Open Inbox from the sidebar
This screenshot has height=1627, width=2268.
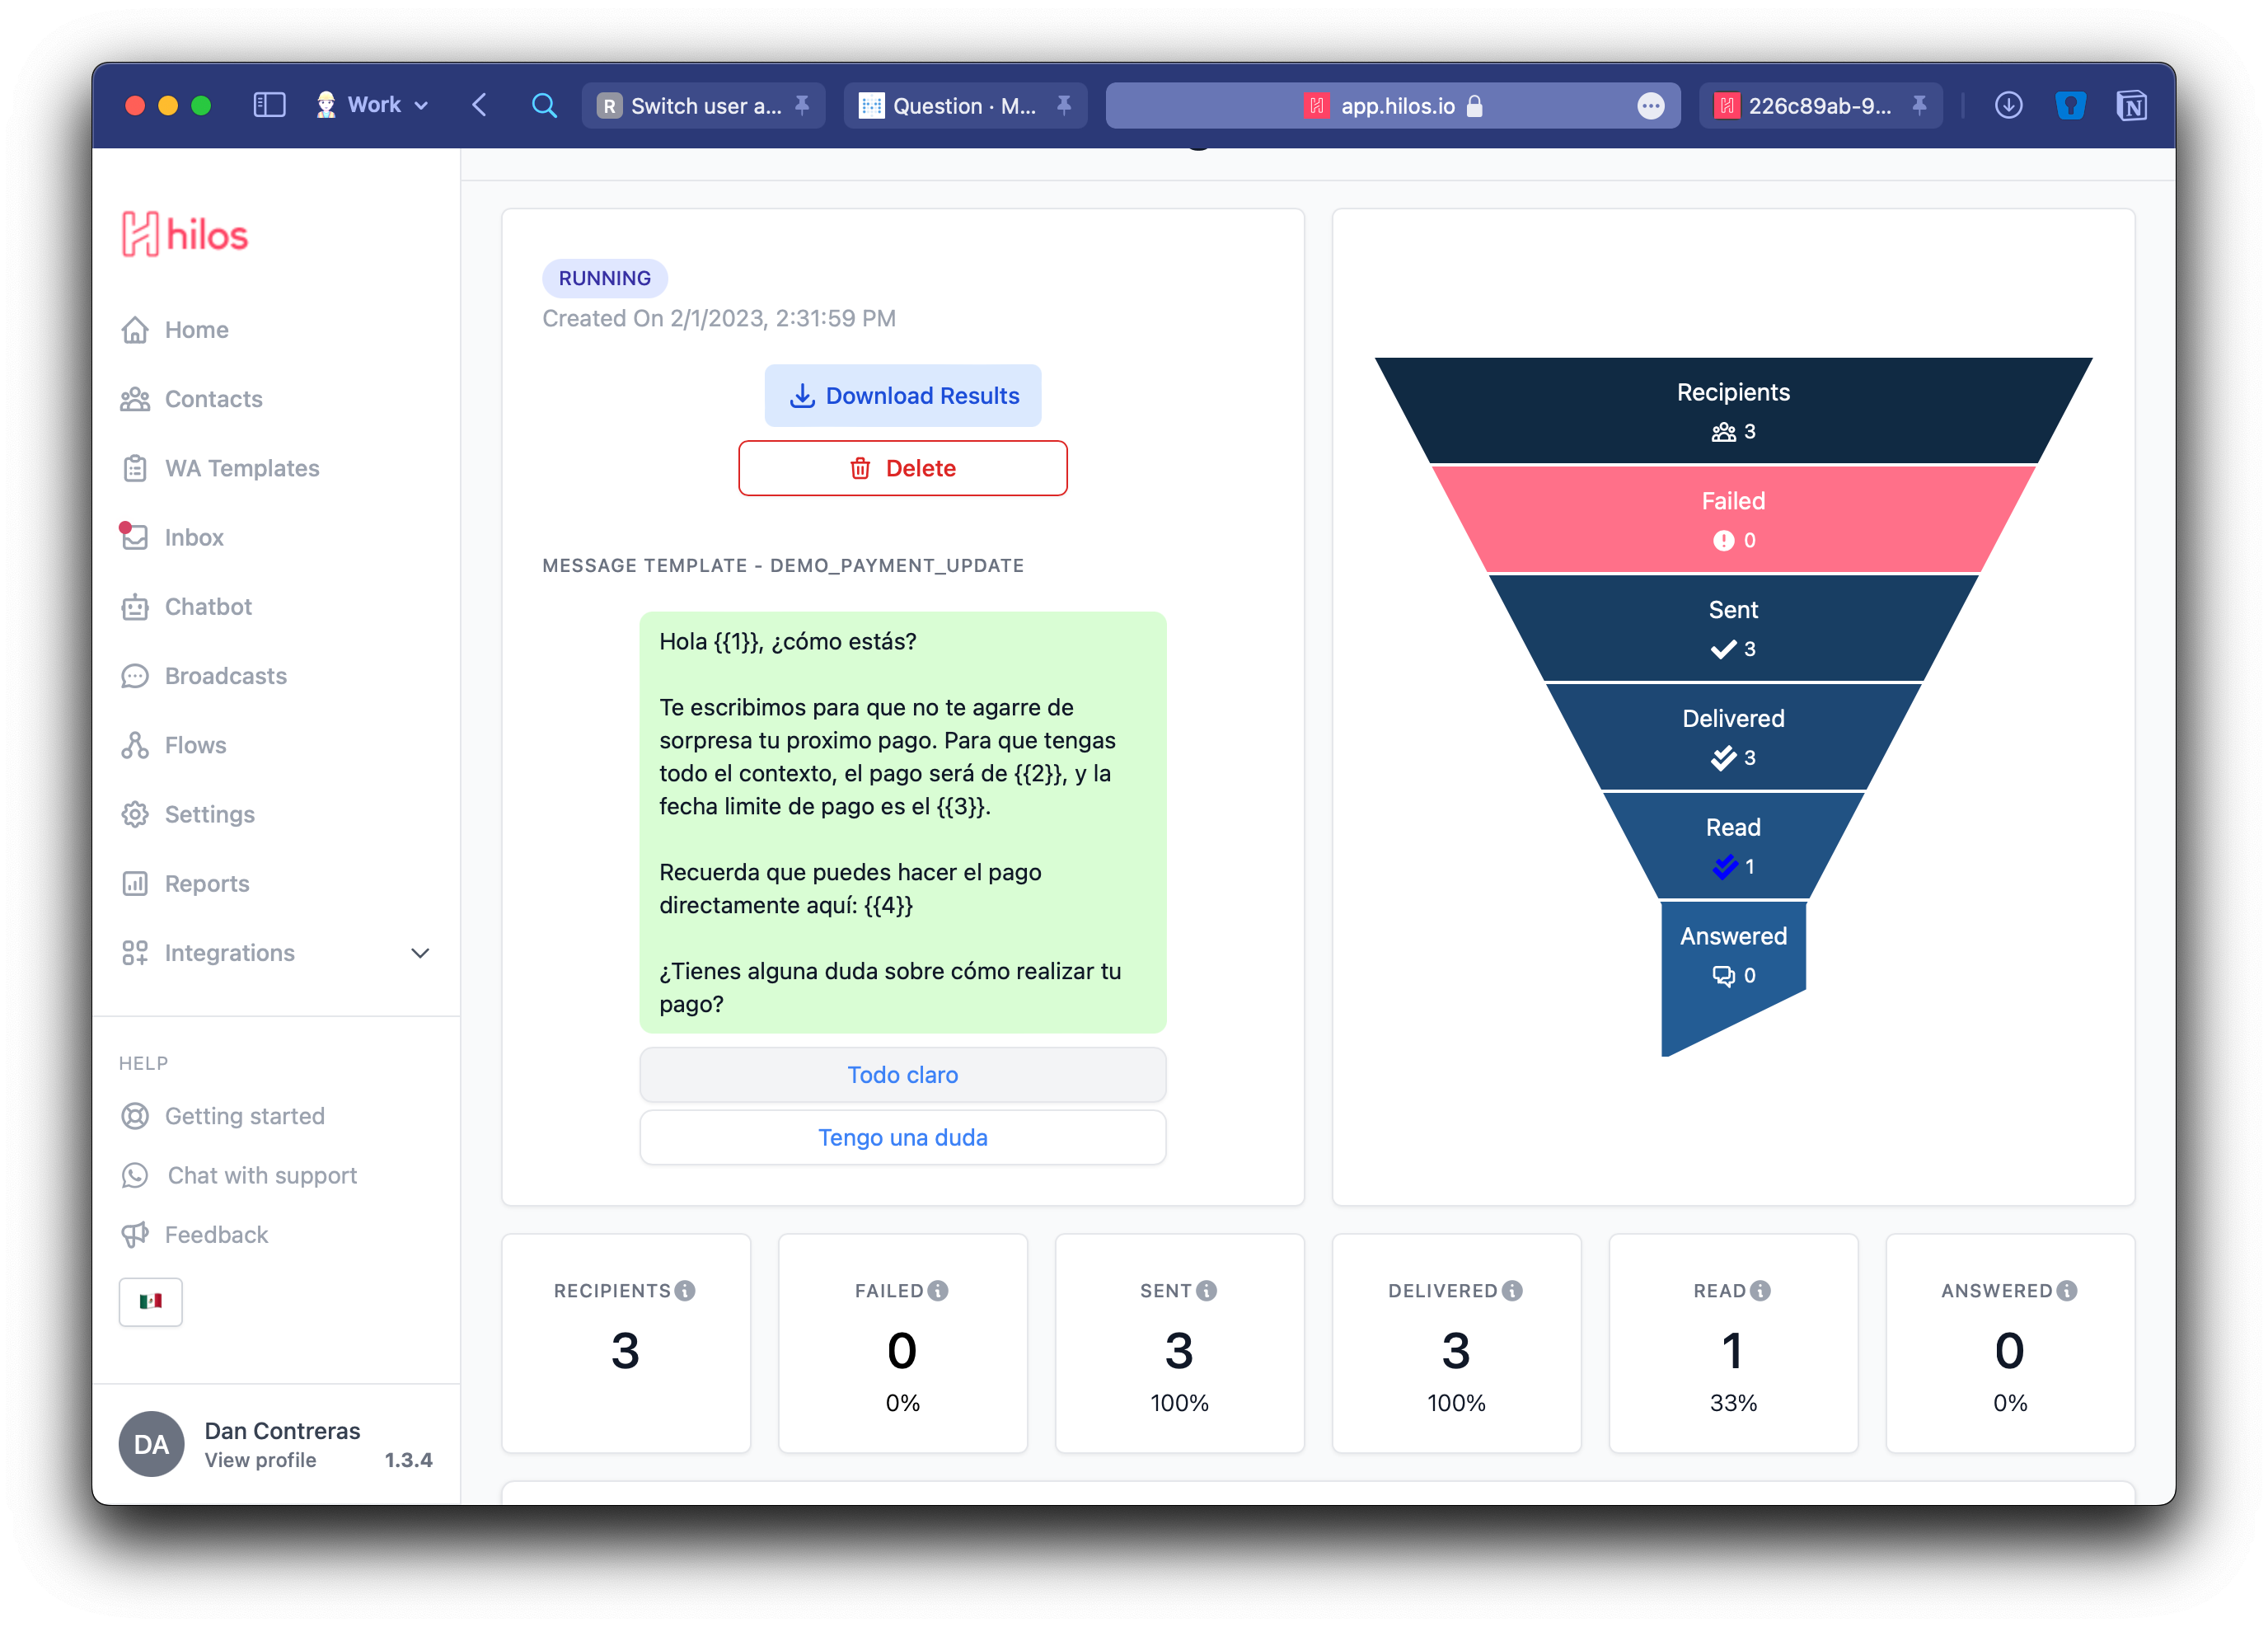pos(194,538)
